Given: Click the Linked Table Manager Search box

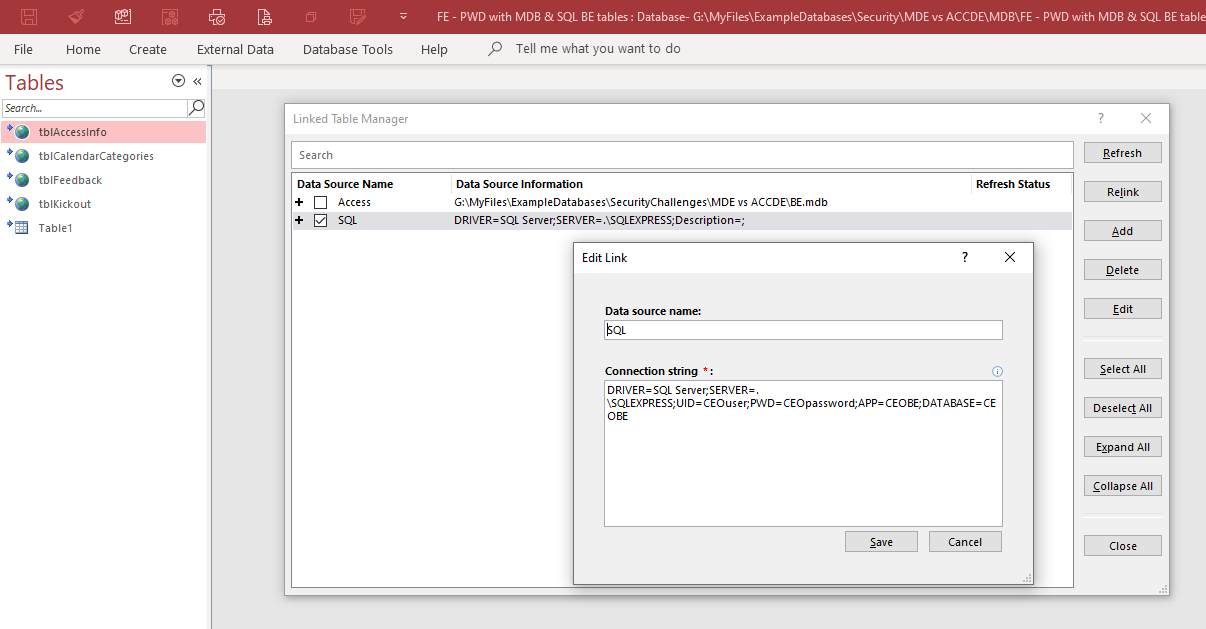Looking at the screenshot, I should tap(682, 155).
